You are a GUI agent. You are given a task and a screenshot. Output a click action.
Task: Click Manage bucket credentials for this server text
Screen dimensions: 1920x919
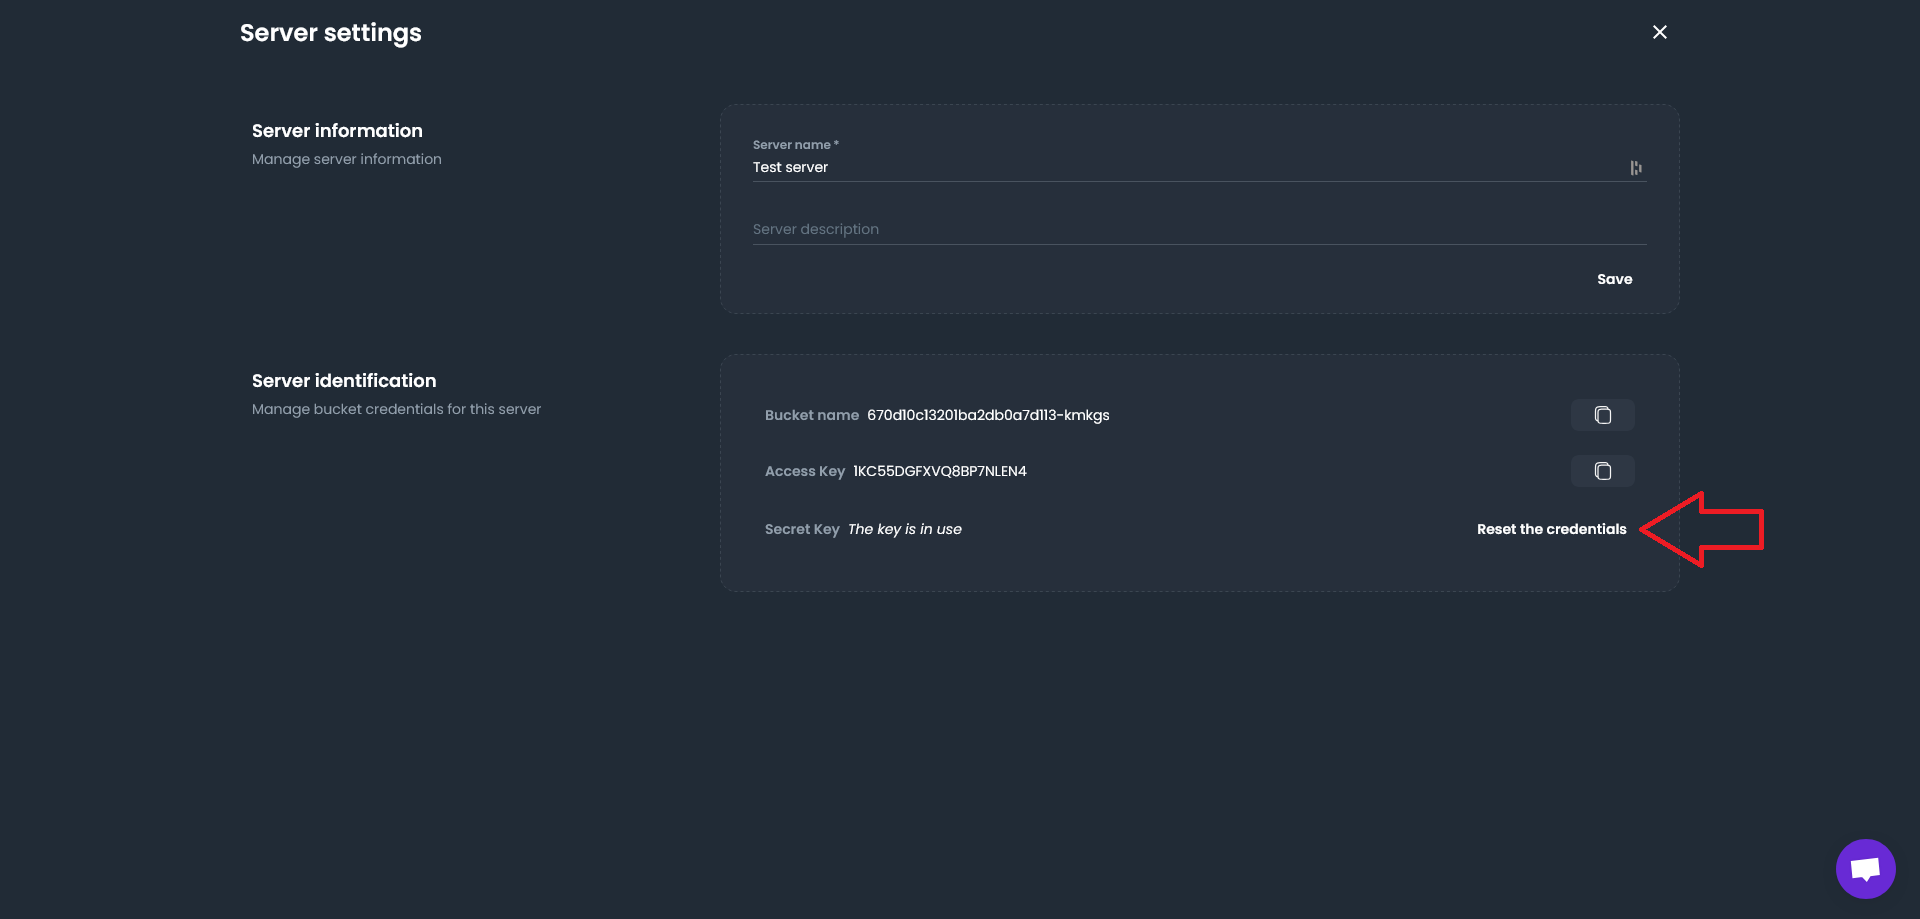tap(395, 409)
